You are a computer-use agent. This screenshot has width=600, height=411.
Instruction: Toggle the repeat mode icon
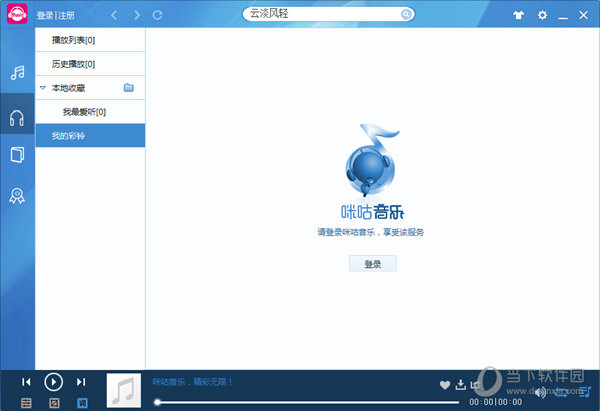pyautogui.click(x=561, y=392)
